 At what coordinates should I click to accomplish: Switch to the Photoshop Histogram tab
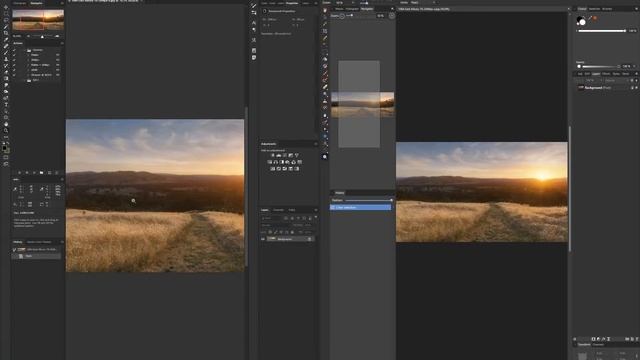tap(19, 3)
